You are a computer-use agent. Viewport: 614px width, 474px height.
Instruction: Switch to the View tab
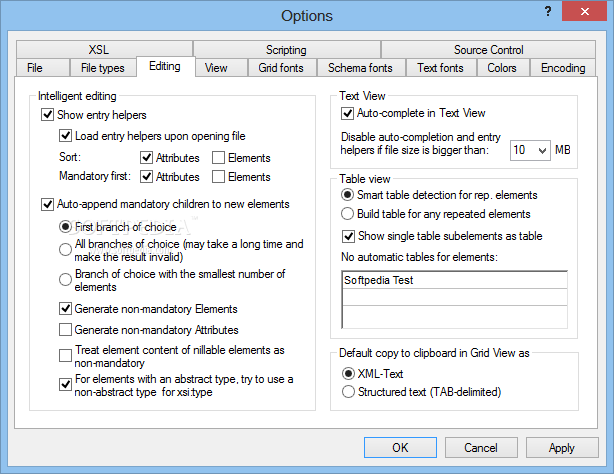click(216, 68)
